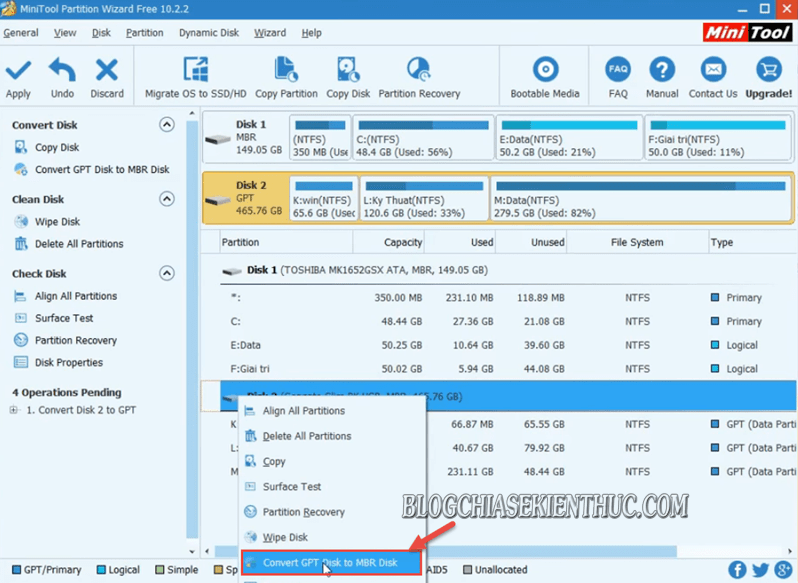Open the General menu

tap(20, 33)
